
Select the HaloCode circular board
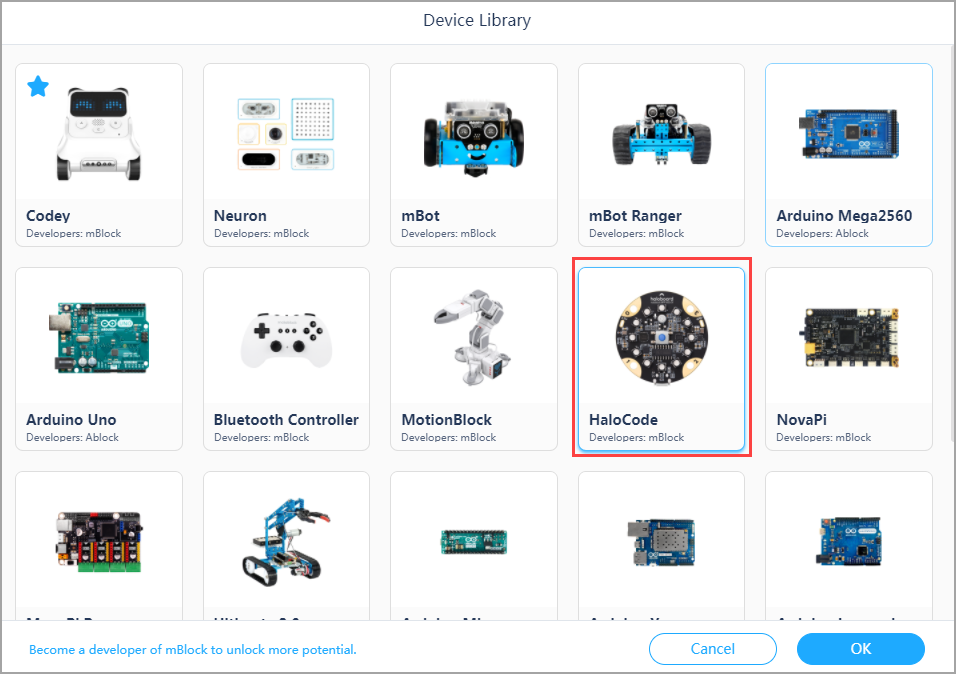point(662,359)
